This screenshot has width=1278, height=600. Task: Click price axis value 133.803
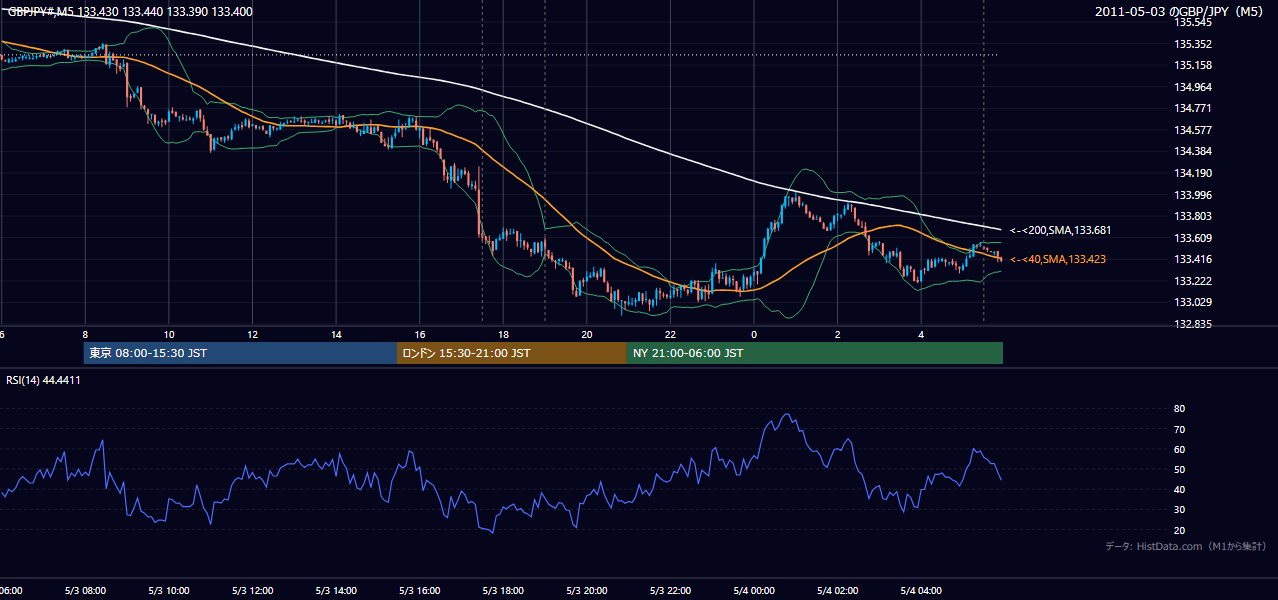coord(1192,216)
